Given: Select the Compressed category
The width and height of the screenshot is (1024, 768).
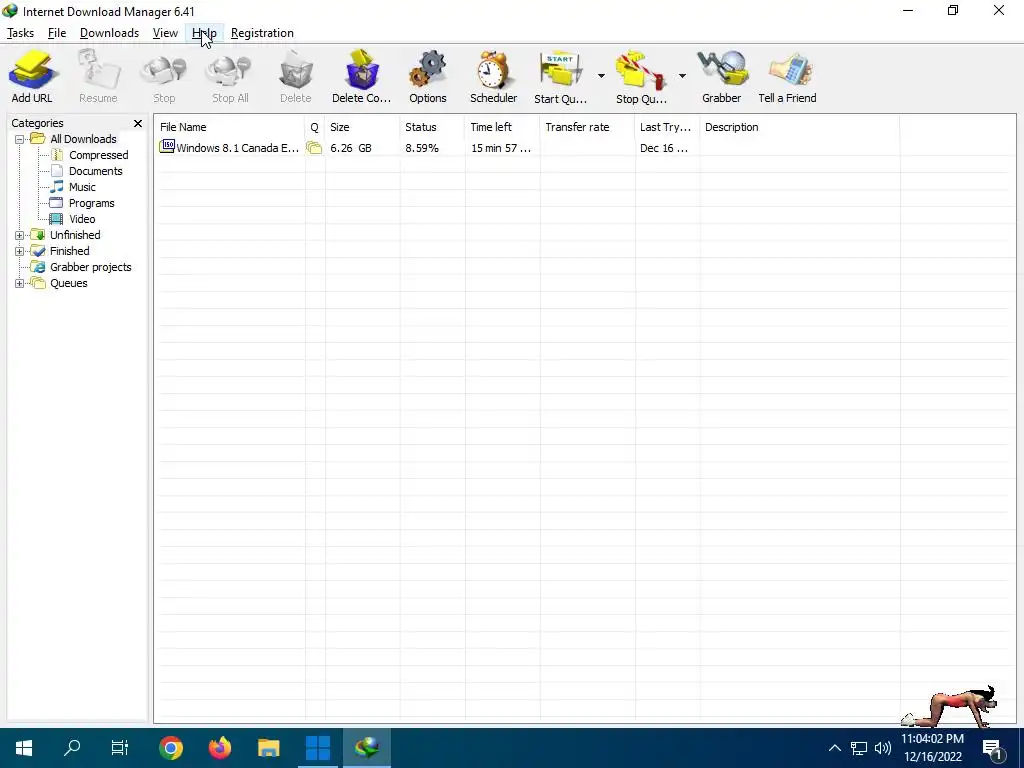Looking at the screenshot, I should click(x=99, y=155).
